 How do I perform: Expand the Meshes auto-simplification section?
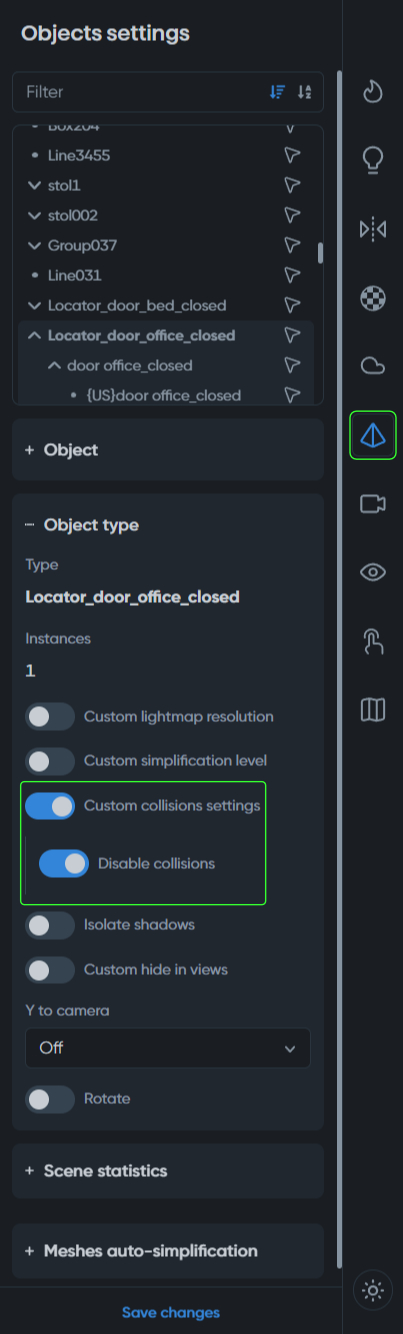[x=168, y=1251]
